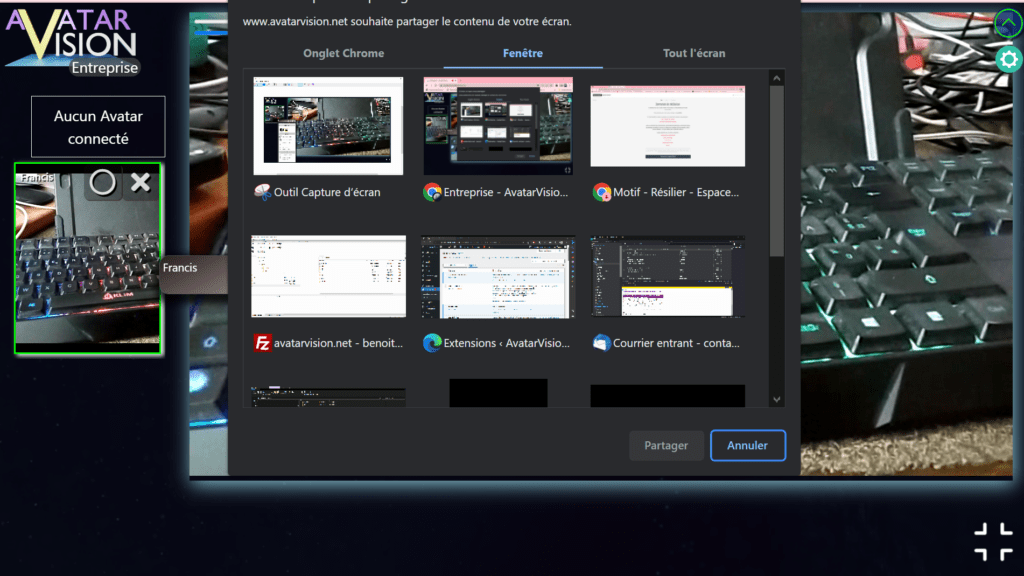Select the Entreprise - AvatarVision window thumbnail
1024x576 pixels.
[498, 126]
